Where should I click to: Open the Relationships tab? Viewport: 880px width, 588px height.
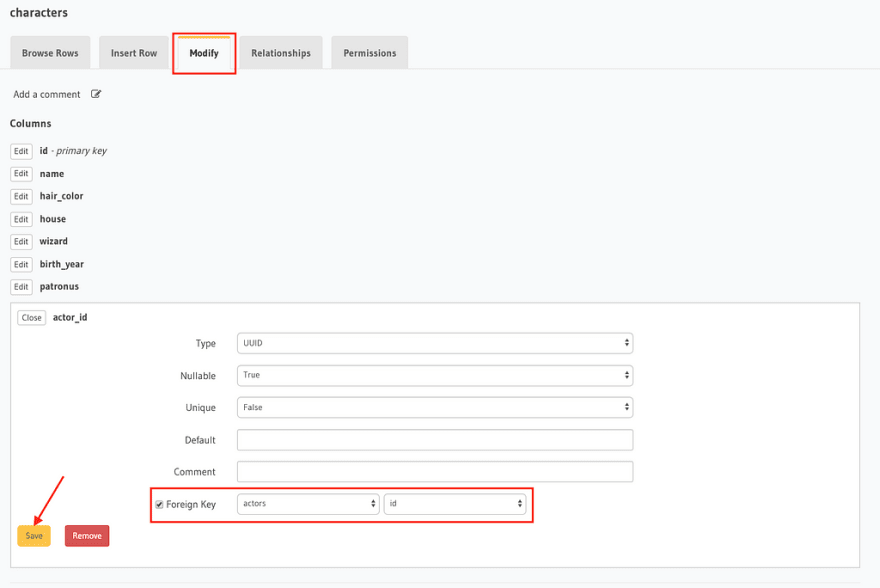281,53
